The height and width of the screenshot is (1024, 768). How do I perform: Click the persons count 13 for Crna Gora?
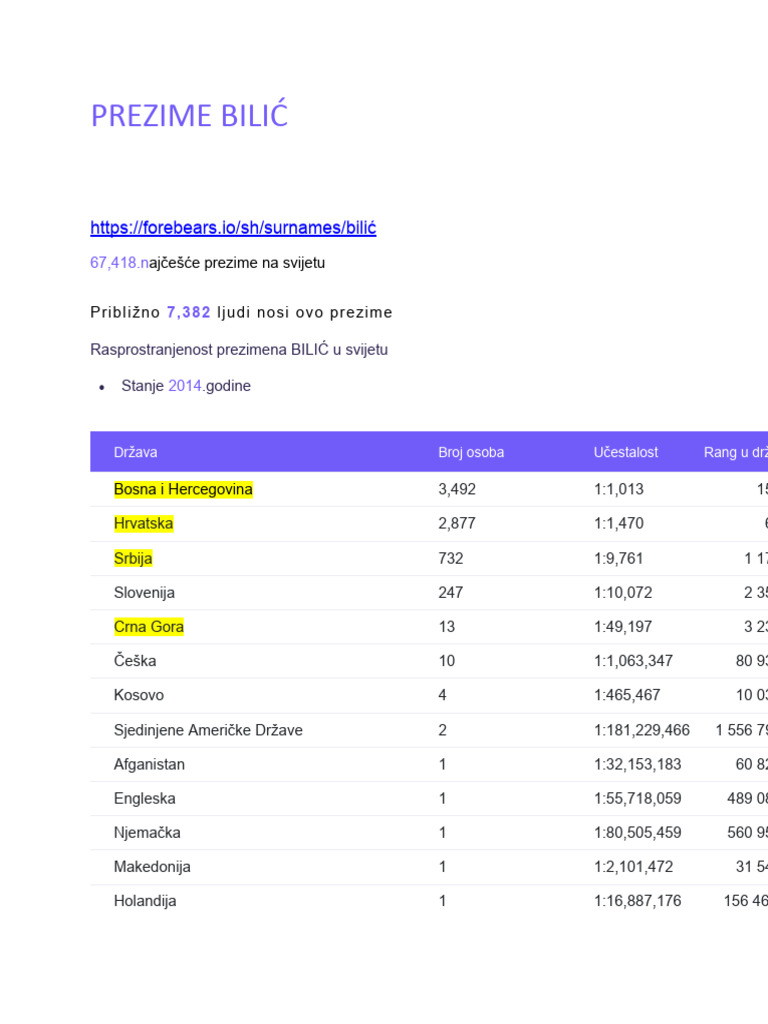(x=447, y=627)
